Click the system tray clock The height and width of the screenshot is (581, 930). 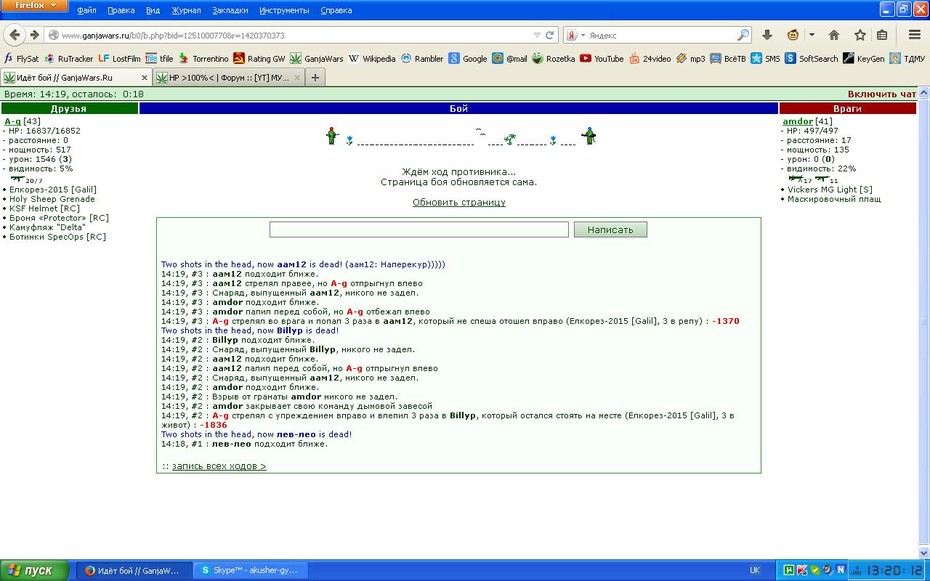[893, 570]
